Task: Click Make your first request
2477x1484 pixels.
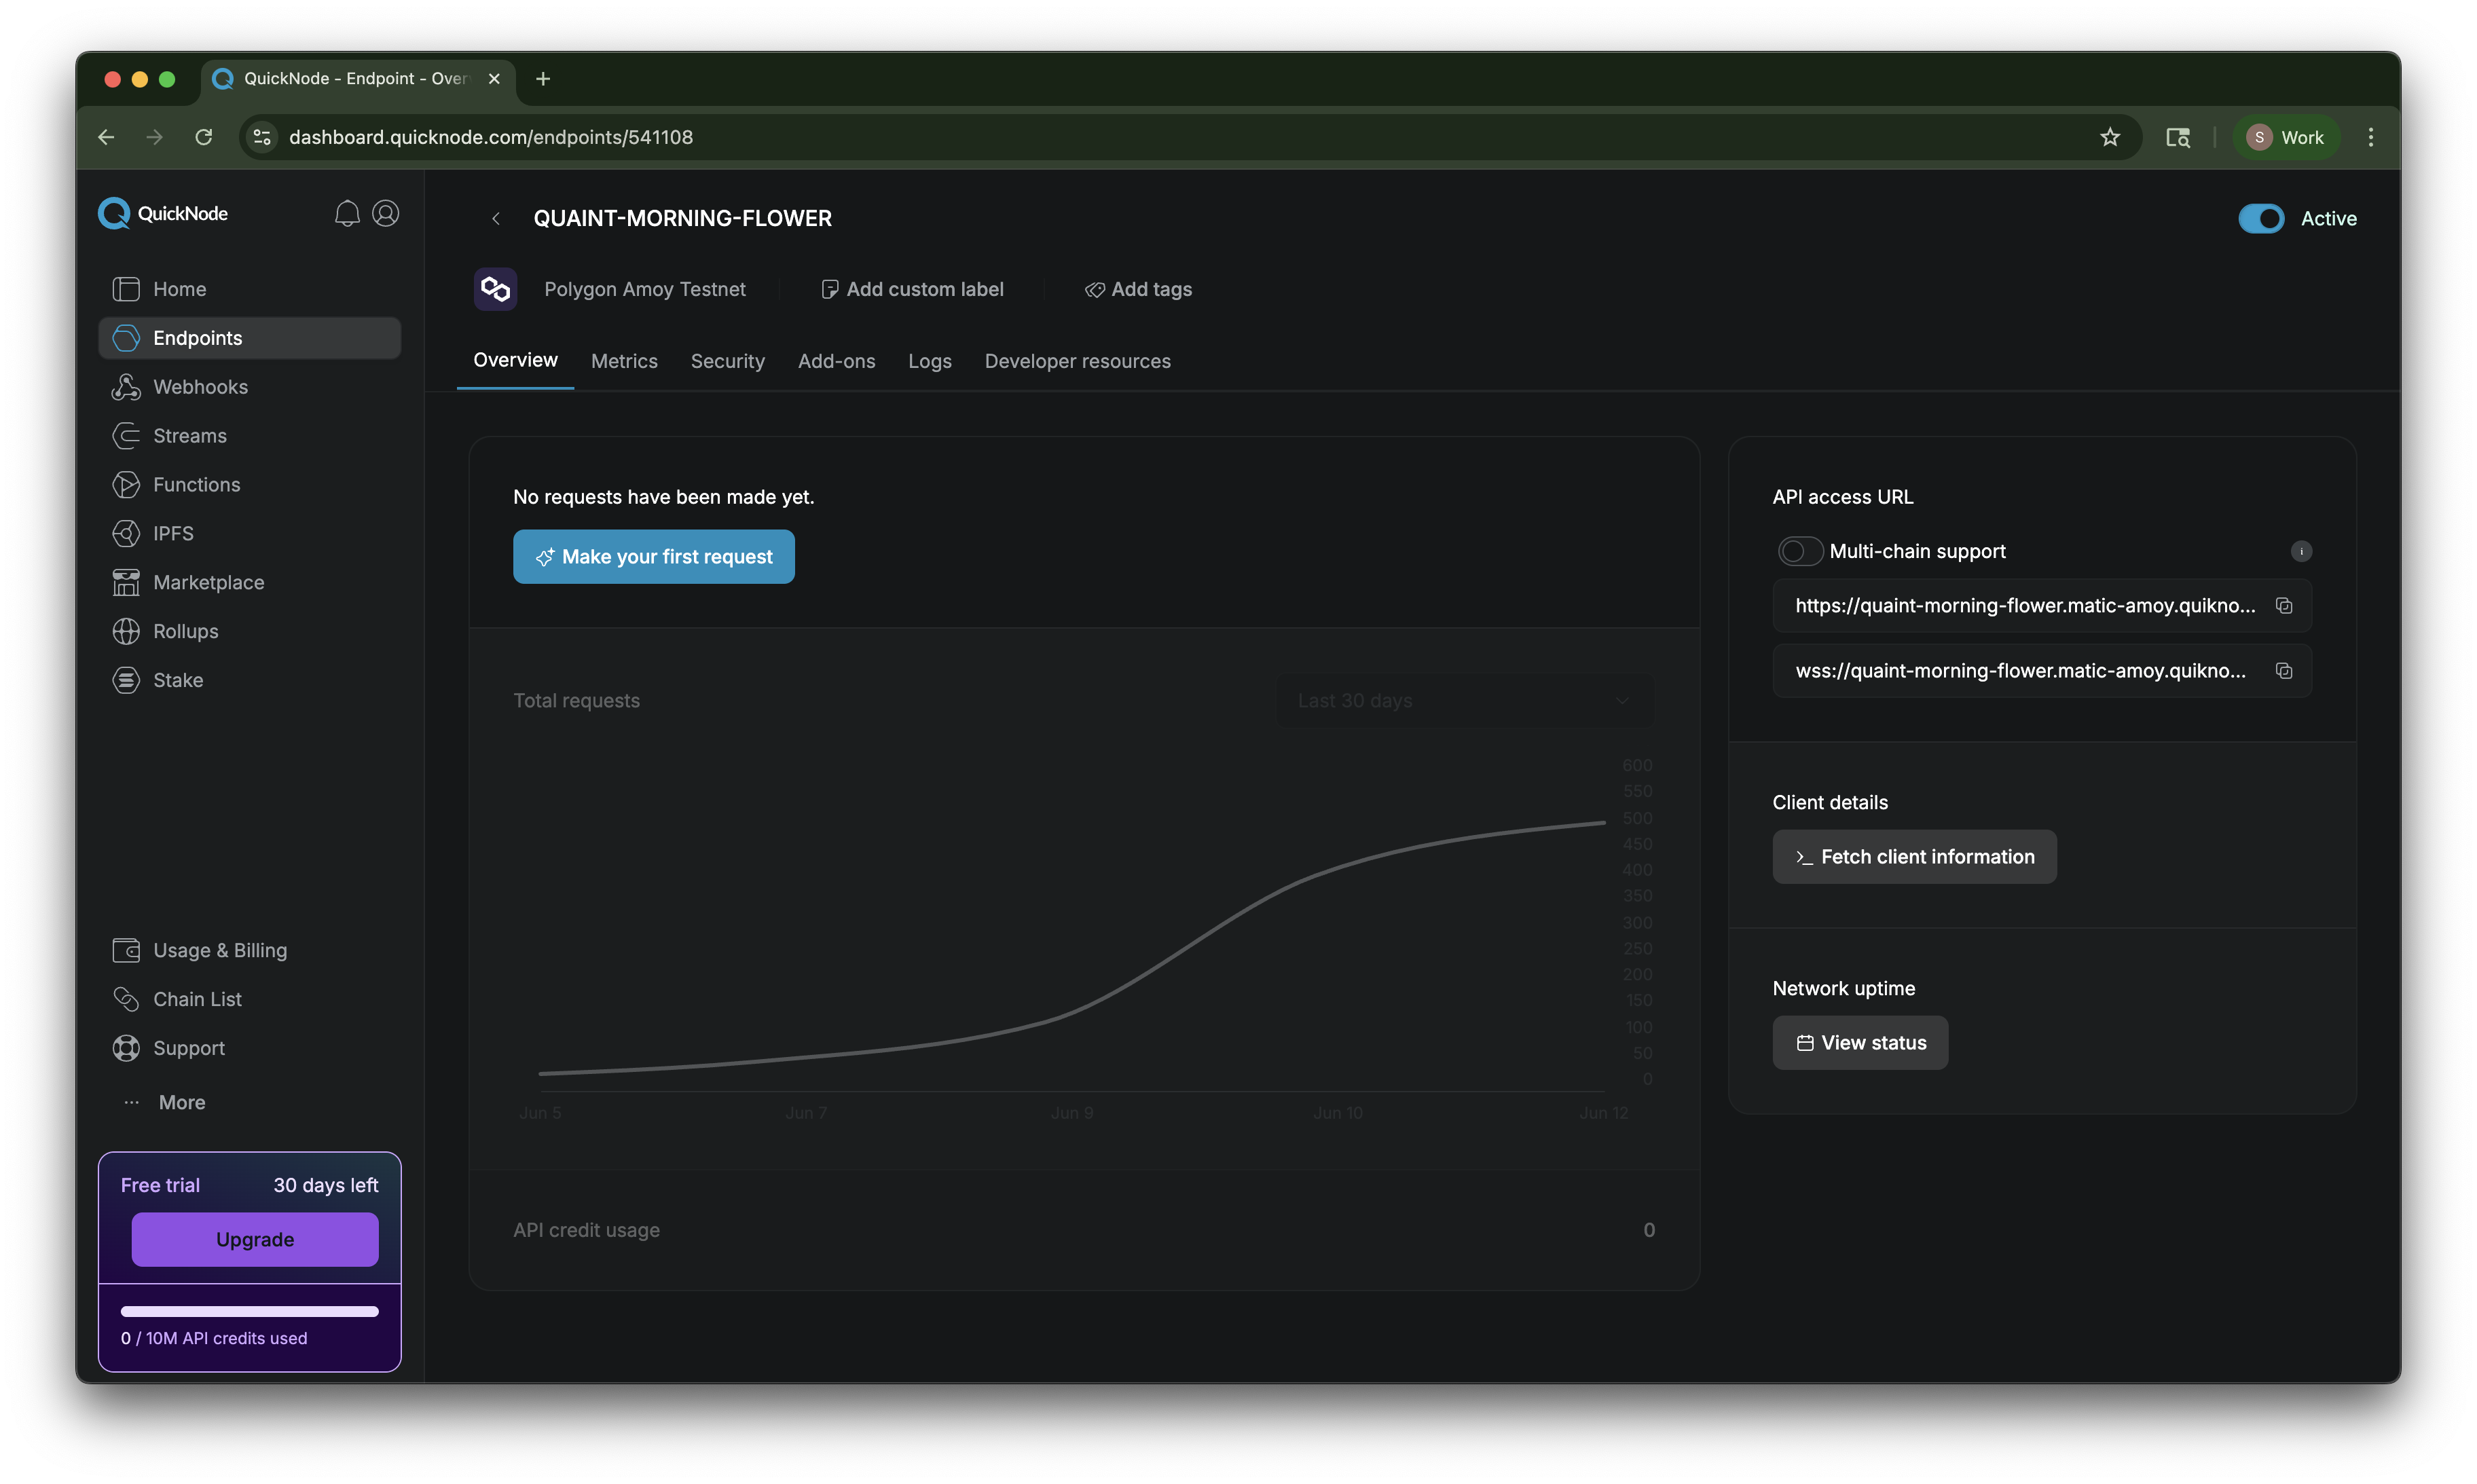Action: pos(653,556)
